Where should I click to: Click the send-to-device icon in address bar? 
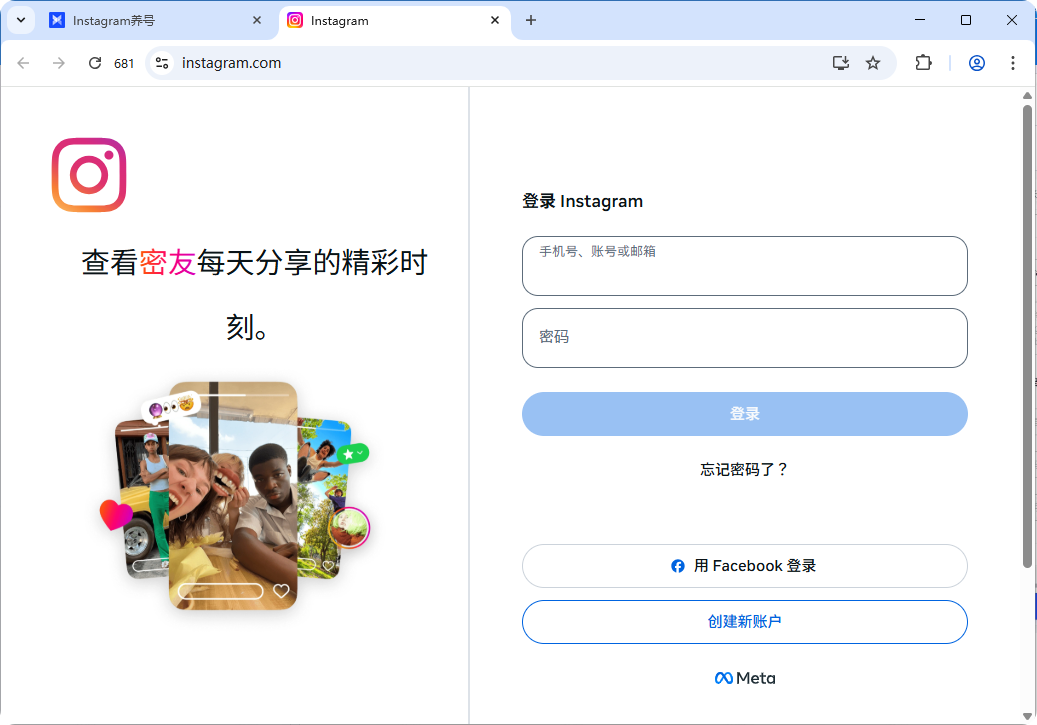[x=840, y=62]
